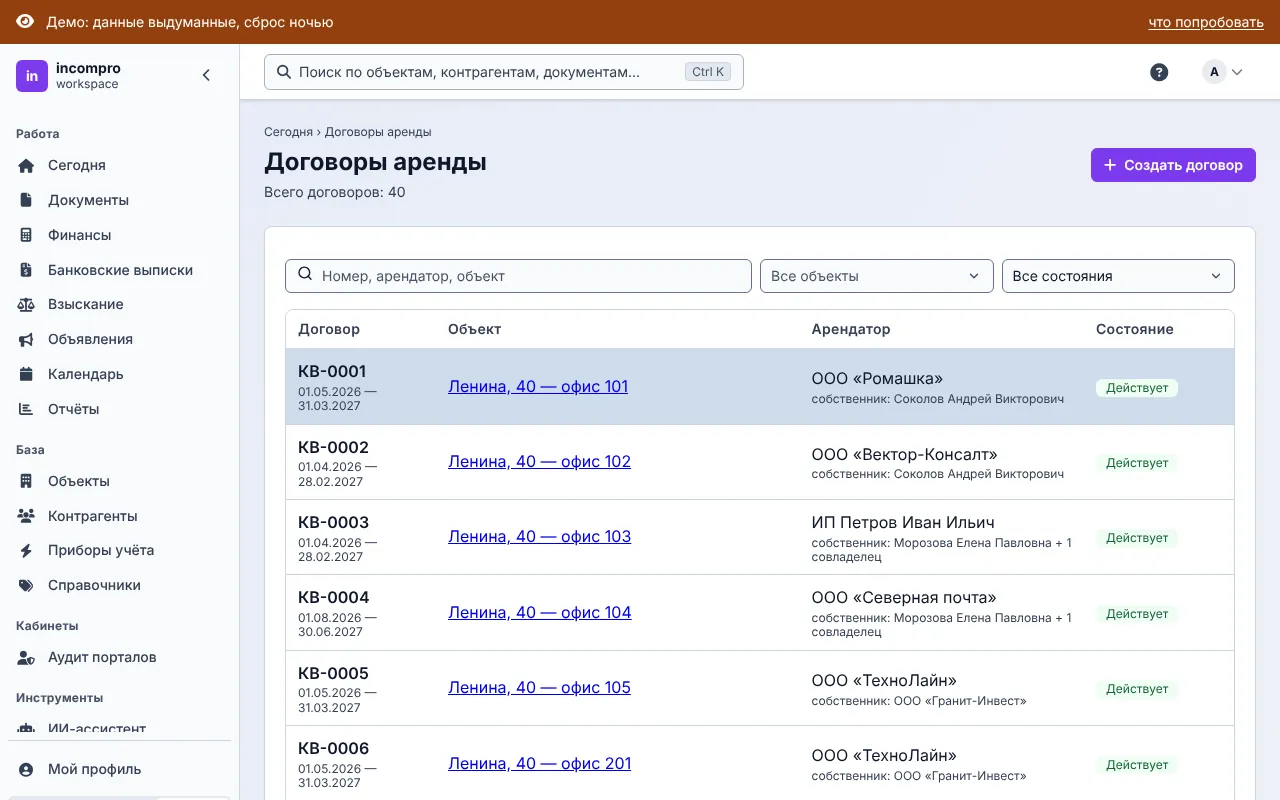Click the tags icon beside Справочники
Screen dimensions: 1280x800
[27, 585]
